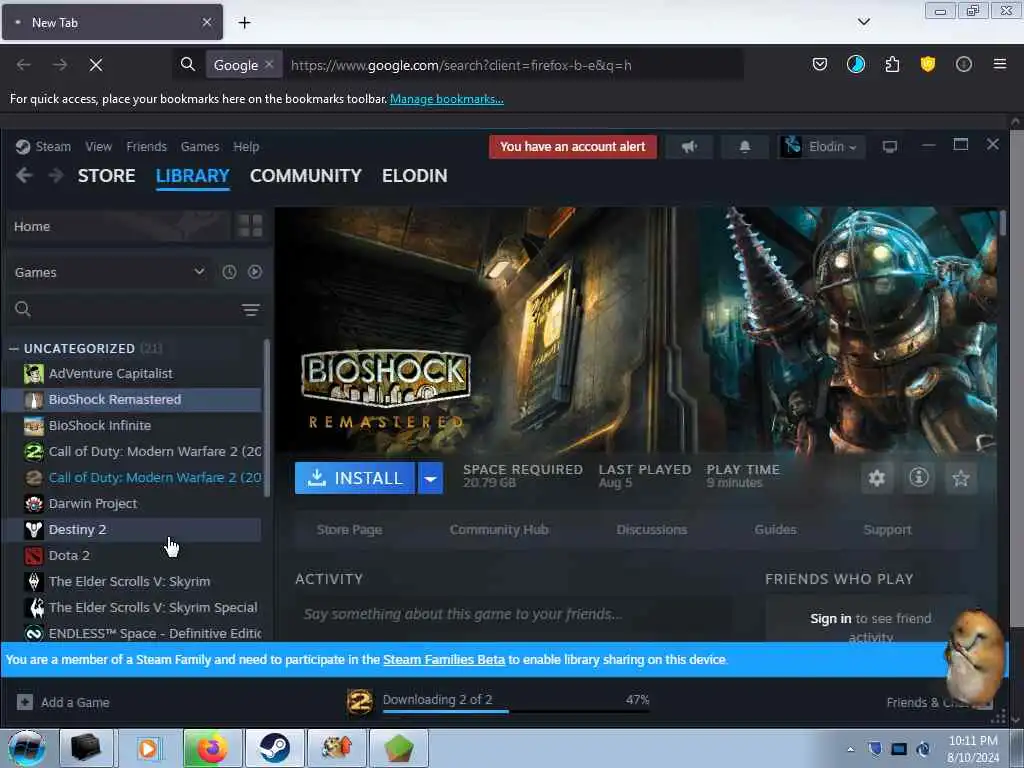1024x768 pixels.
Task: Open the Firefox list all tabs chevron
Action: tap(863, 22)
